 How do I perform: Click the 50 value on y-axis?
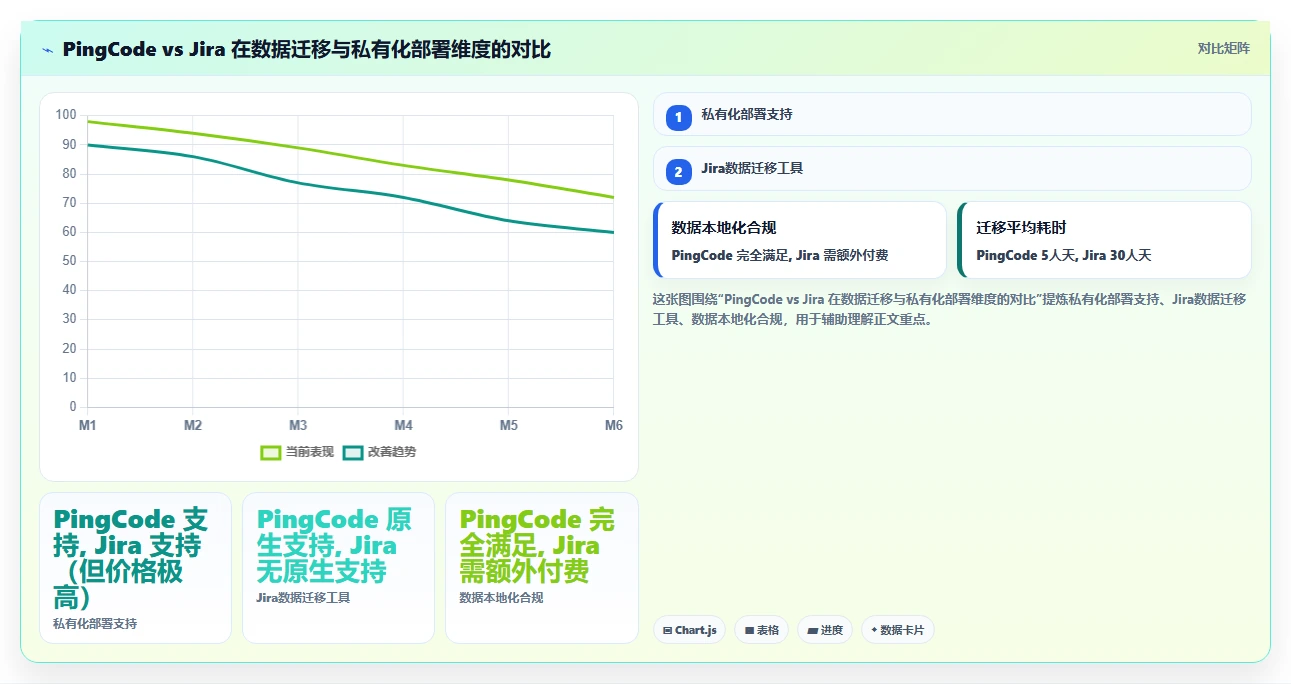pyautogui.click(x=70, y=261)
